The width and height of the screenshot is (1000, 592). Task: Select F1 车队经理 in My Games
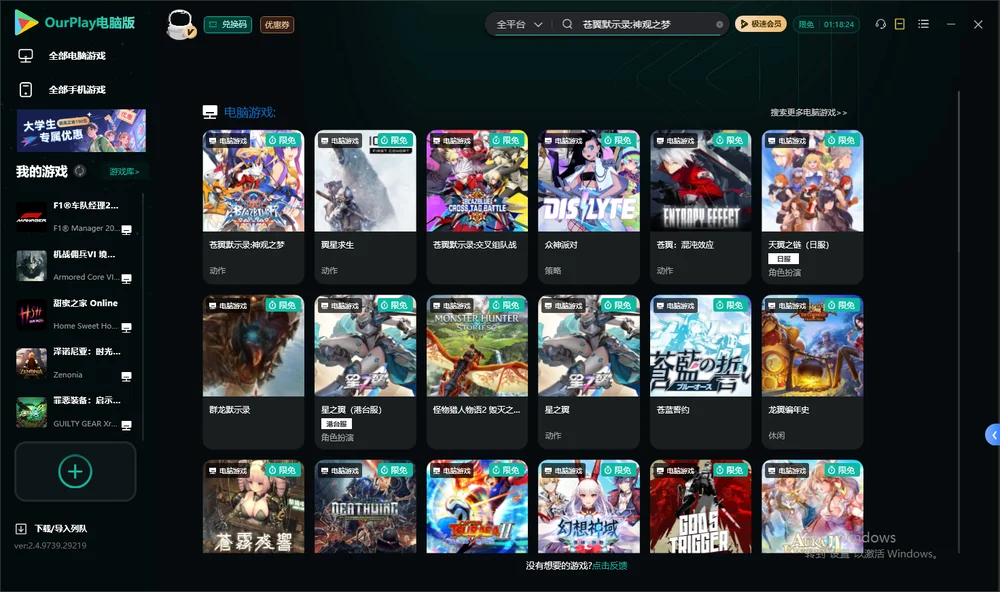(74, 217)
